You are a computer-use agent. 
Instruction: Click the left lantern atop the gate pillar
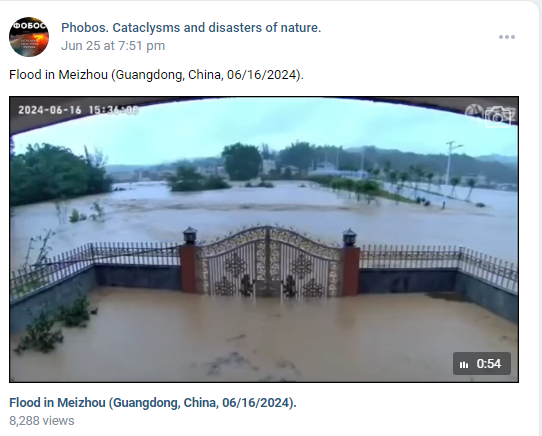pos(190,236)
